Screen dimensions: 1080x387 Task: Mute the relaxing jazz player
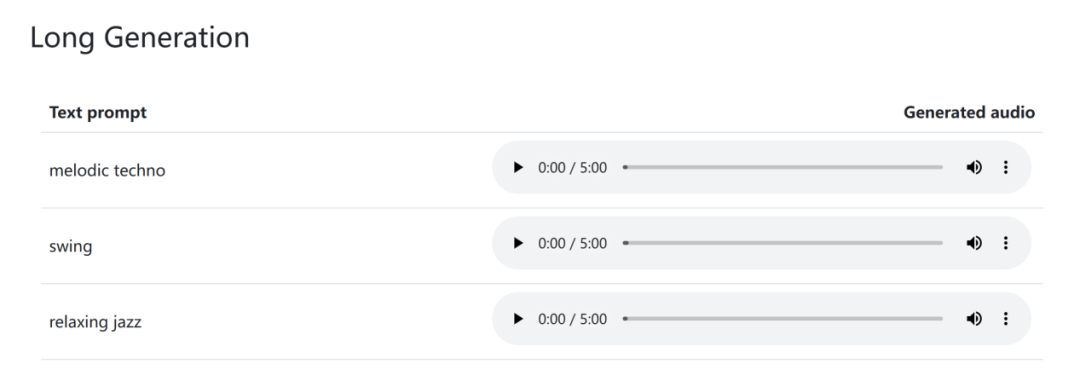(974, 319)
